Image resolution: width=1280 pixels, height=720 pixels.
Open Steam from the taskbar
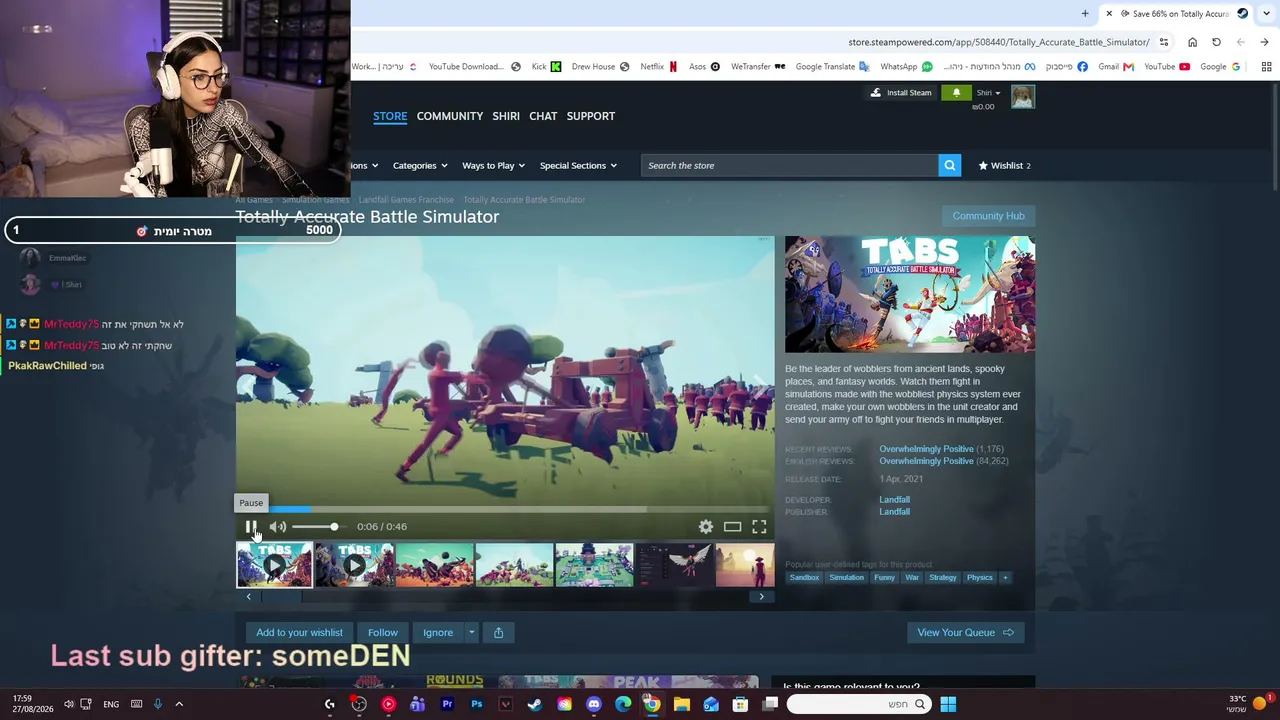pyautogui.click(x=535, y=704)
